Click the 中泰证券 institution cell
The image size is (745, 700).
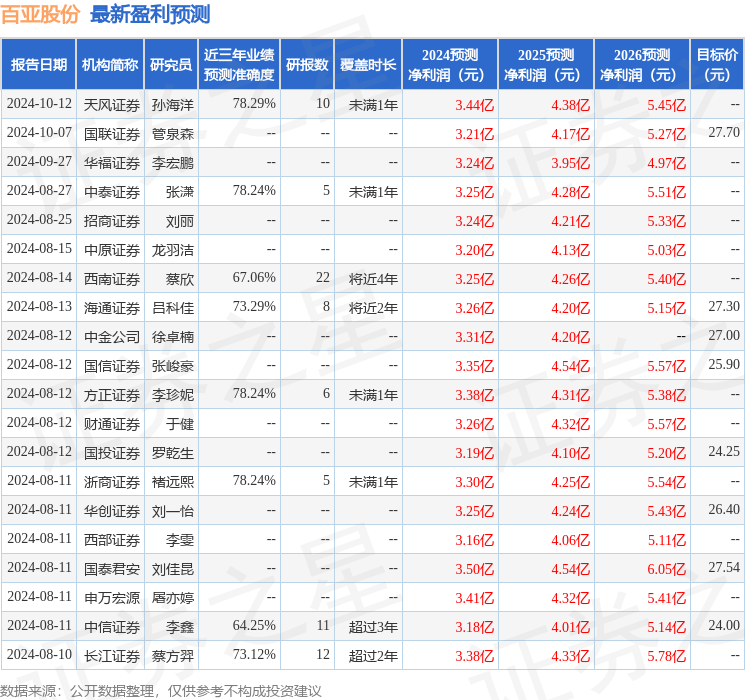click(112, 192)
